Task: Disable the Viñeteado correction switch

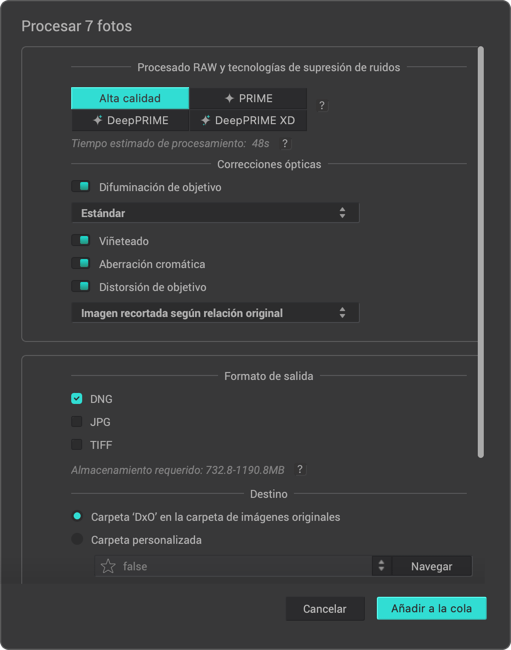Action: coord(80,240)
